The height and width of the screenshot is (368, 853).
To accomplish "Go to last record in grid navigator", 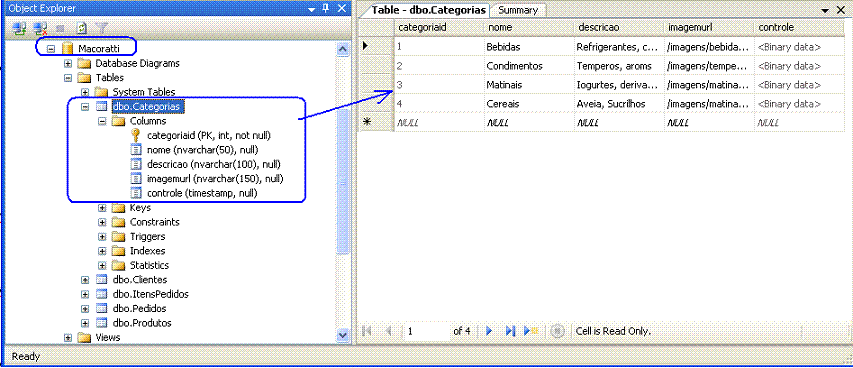I will pos(510,331).
